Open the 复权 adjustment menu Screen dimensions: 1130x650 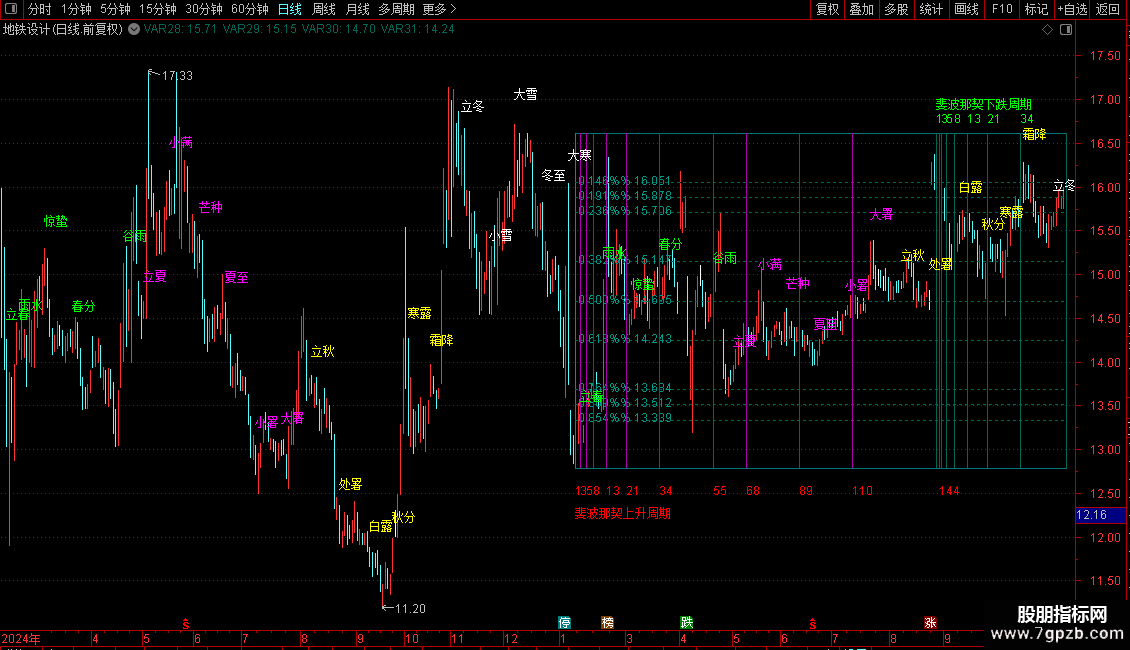tap(827, 9)
